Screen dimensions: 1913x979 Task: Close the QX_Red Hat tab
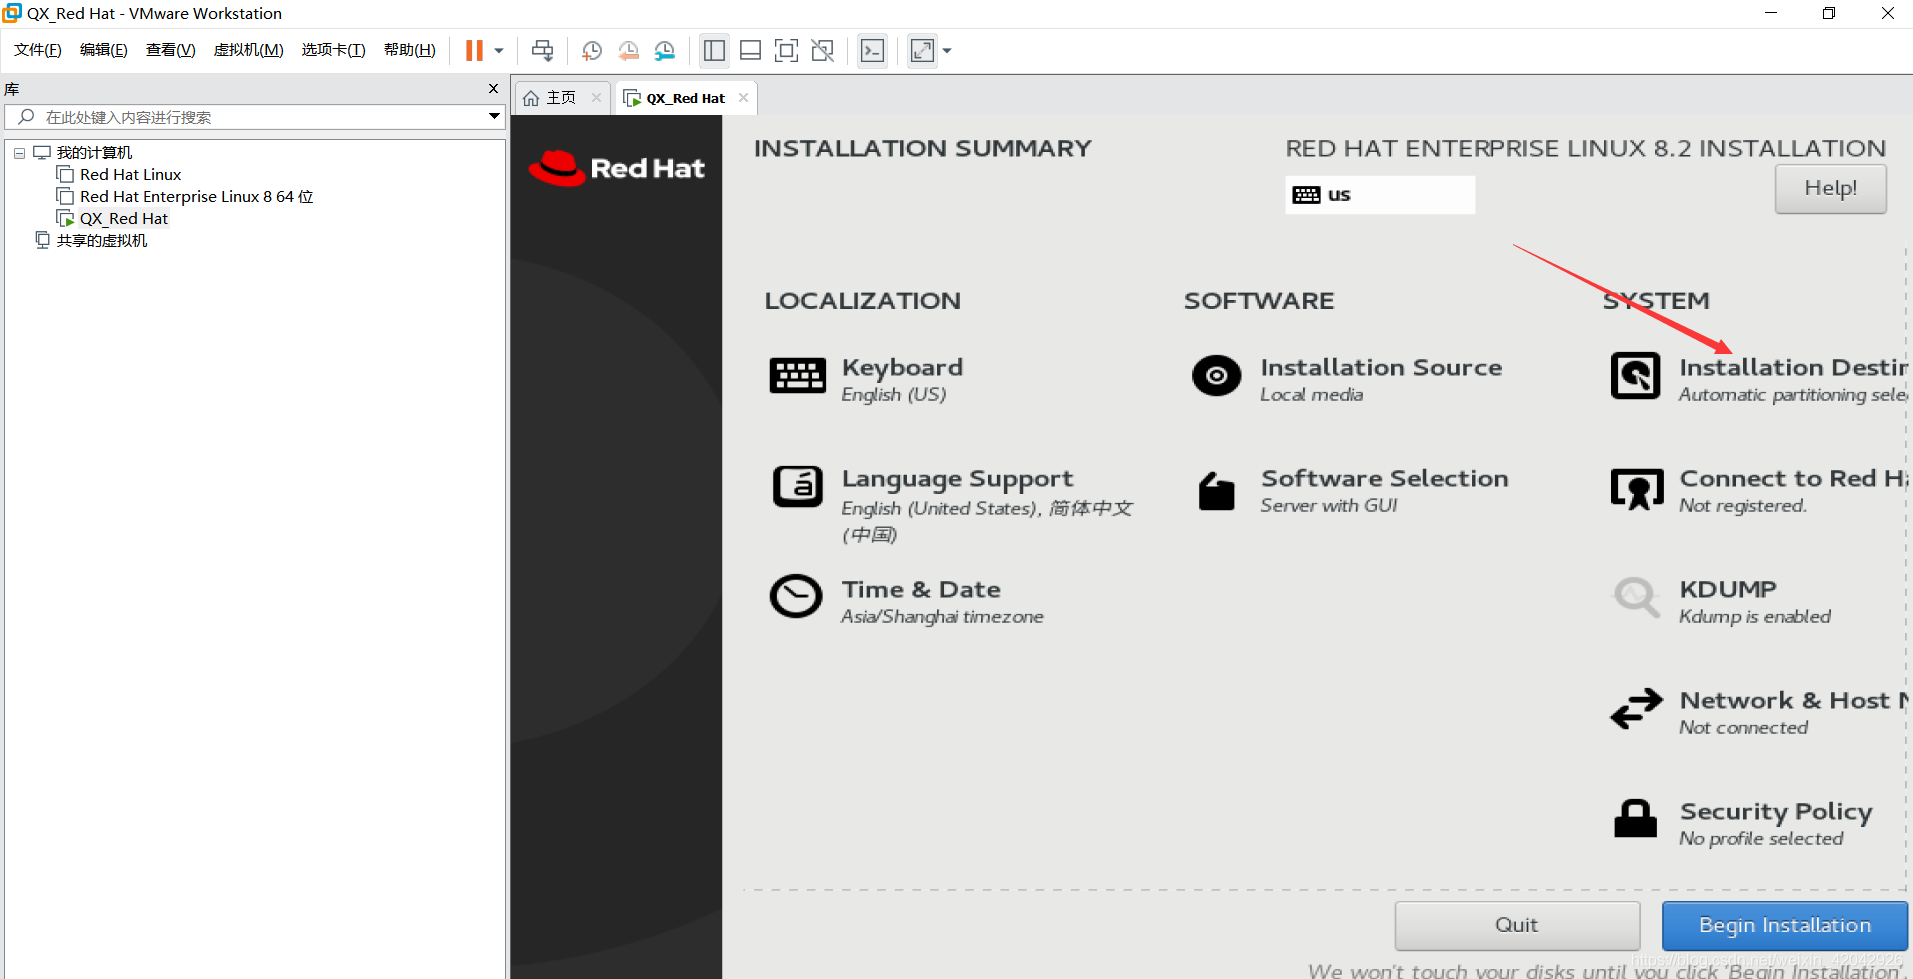[x=743, y=98]
